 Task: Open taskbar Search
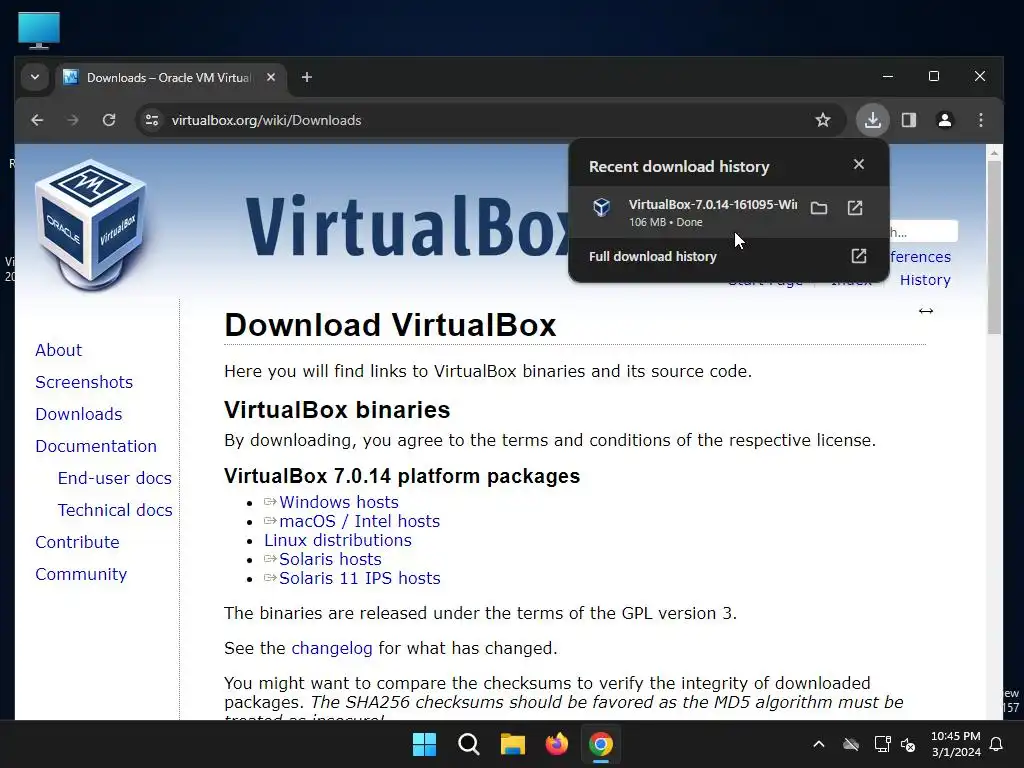(x=469, y=744)
